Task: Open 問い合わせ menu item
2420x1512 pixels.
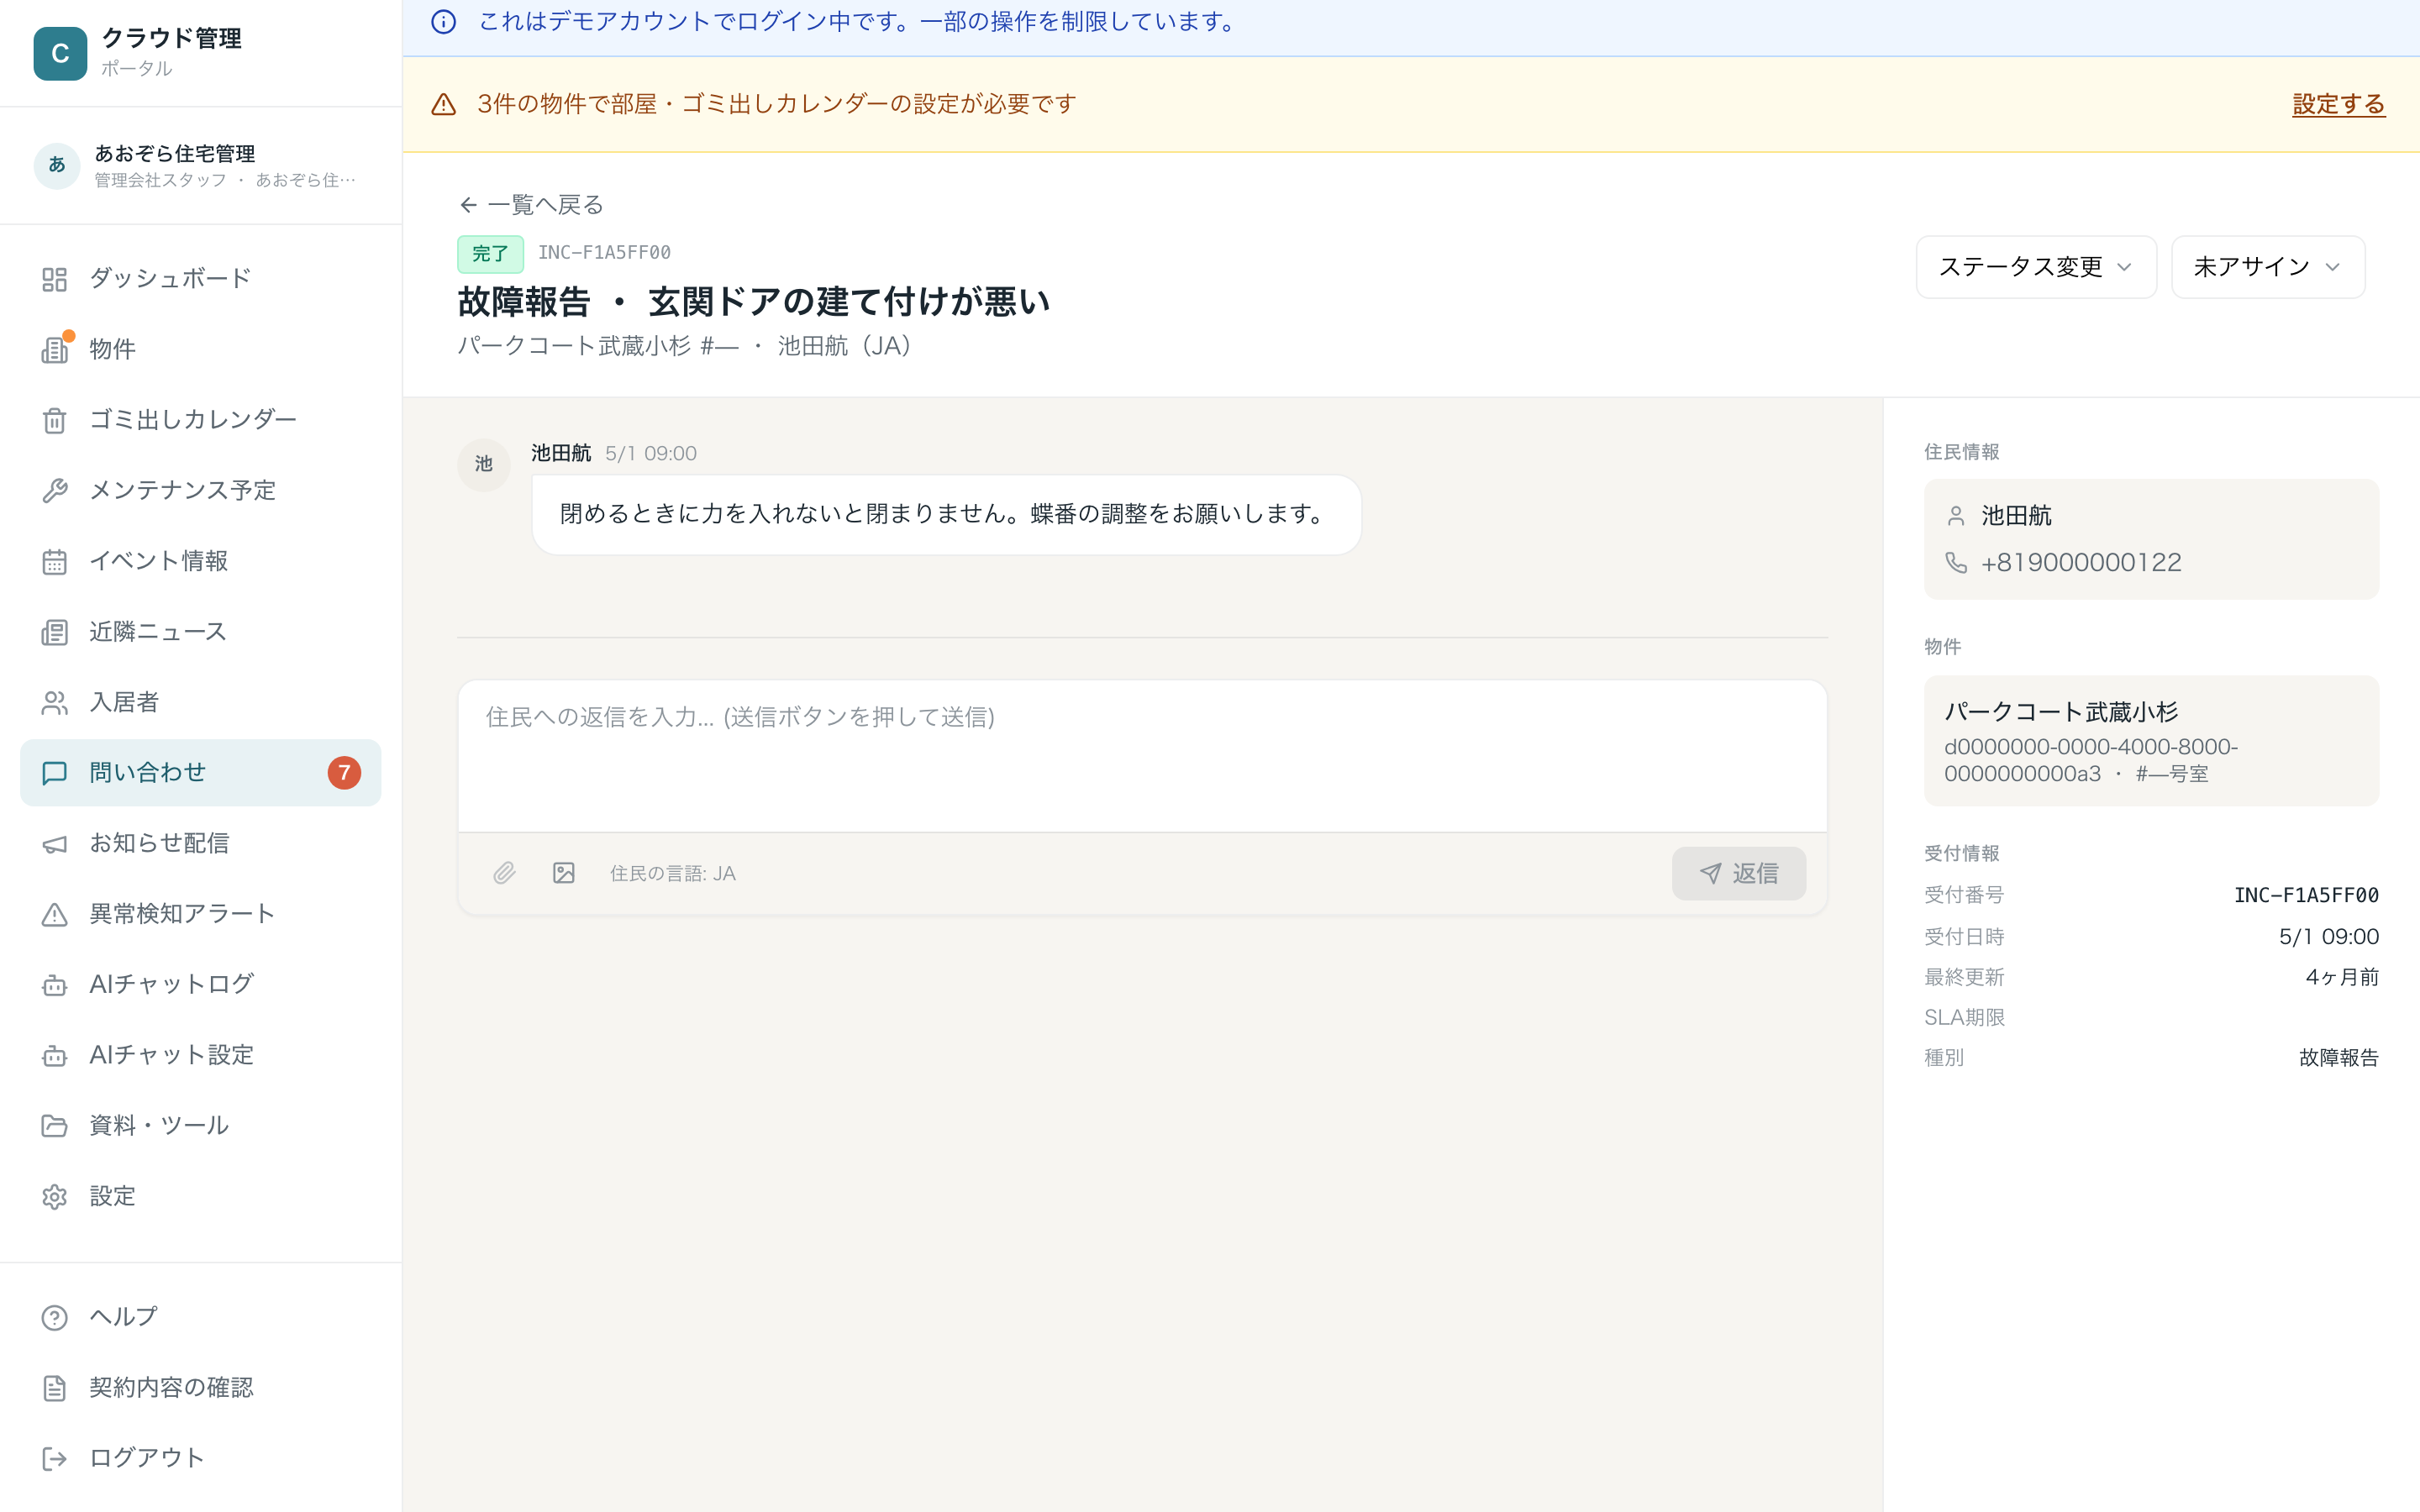Action: point(200,773)
